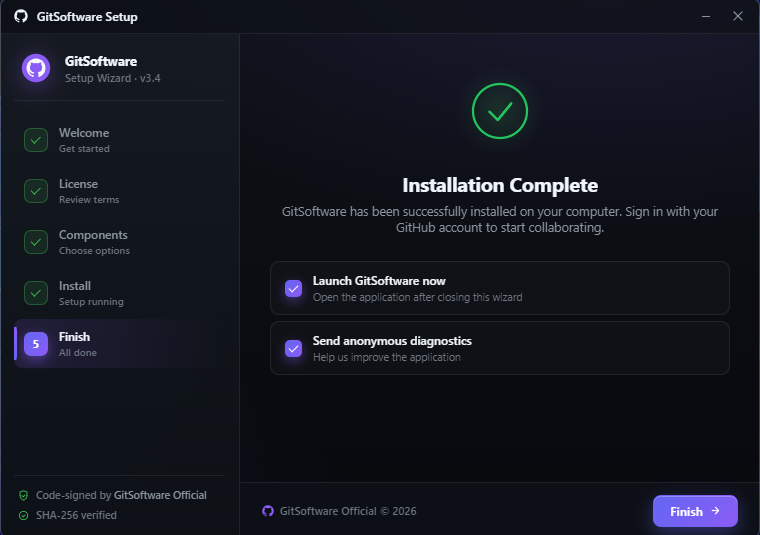760x535 pixels.
Task: Uncheck the Launch GitSoftware now checkbox
Action: pyautogui.click(x=294, y=289)
